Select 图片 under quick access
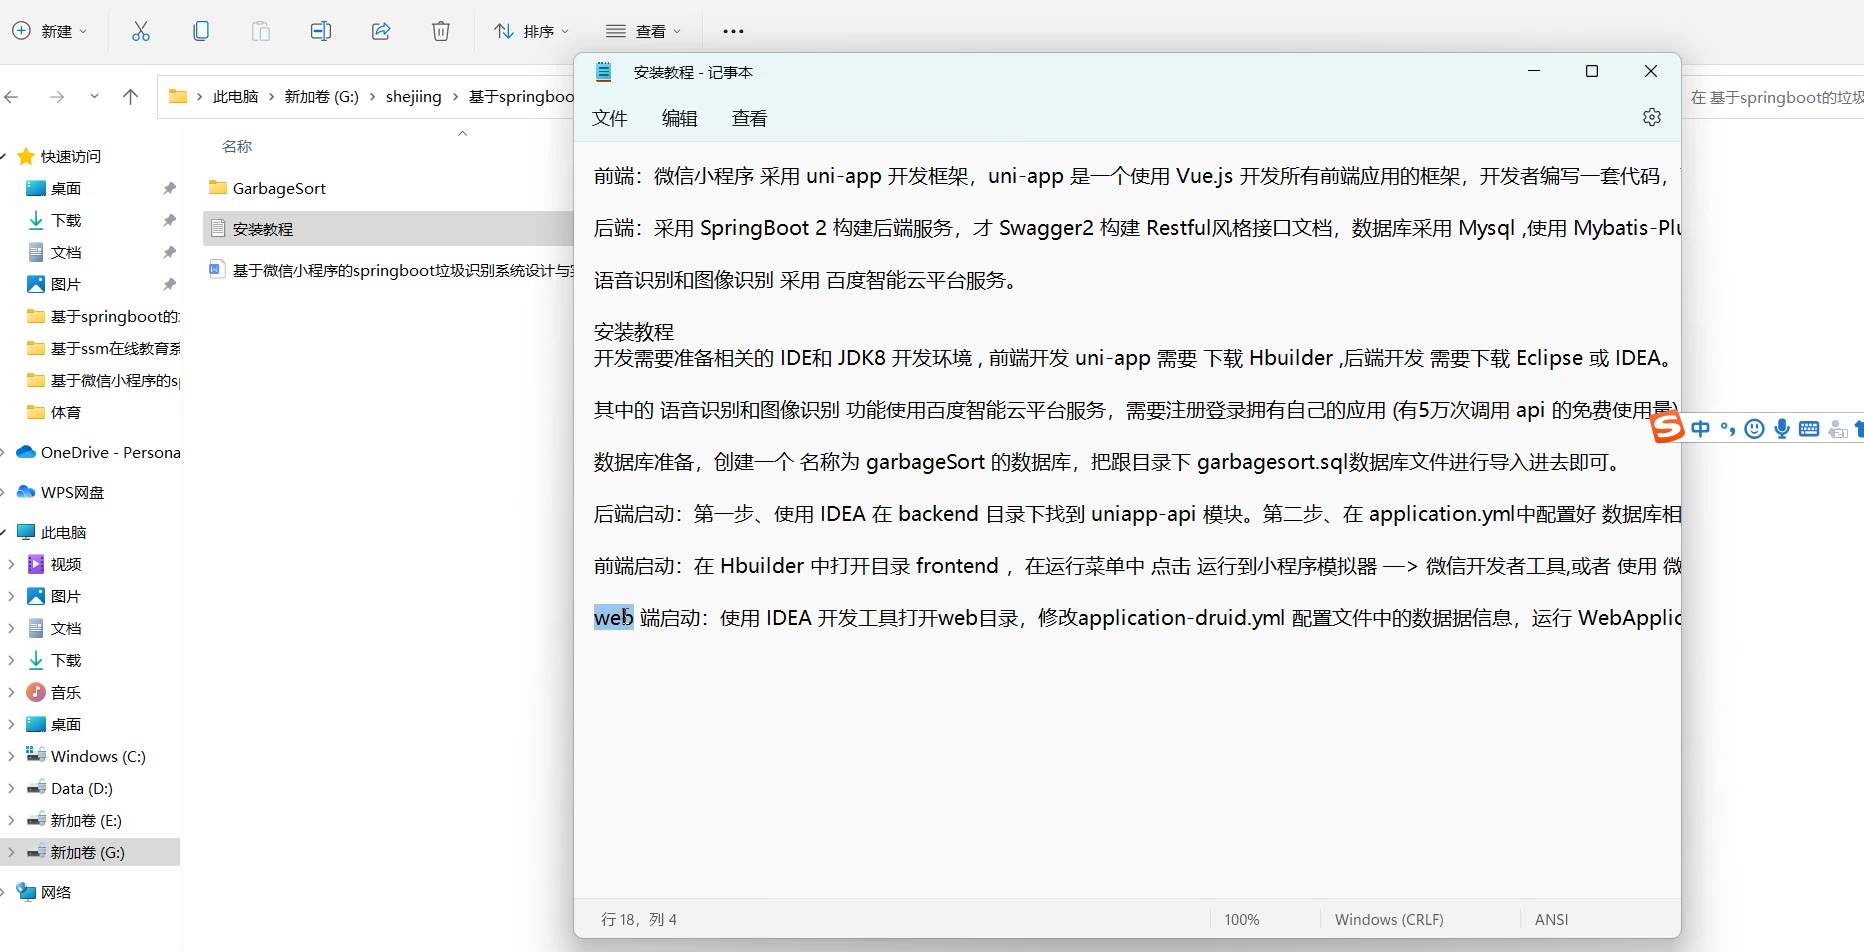 pos(66,284)
